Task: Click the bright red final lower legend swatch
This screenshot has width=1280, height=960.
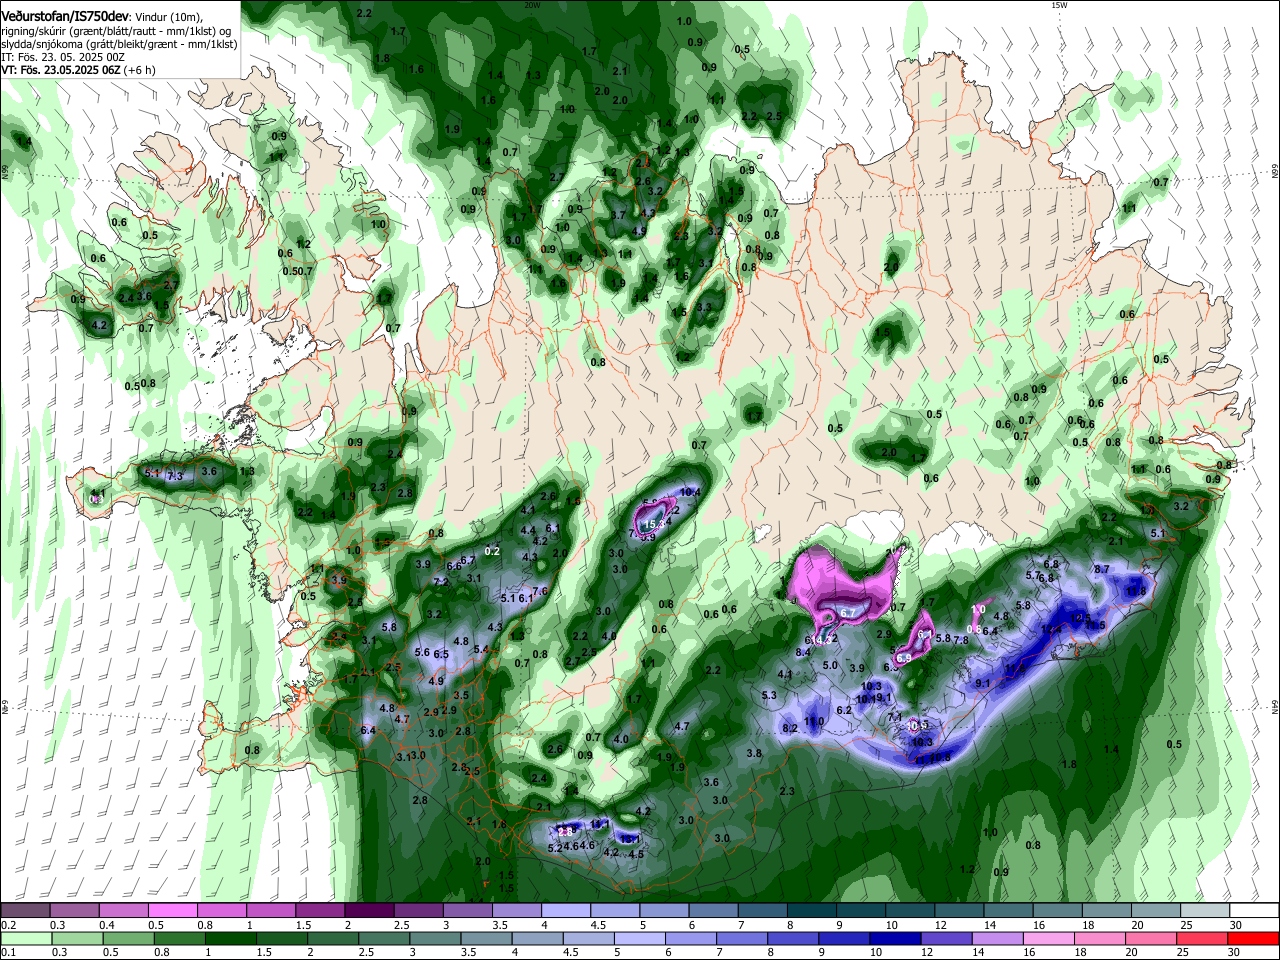Action: [x=1253, y=939]
